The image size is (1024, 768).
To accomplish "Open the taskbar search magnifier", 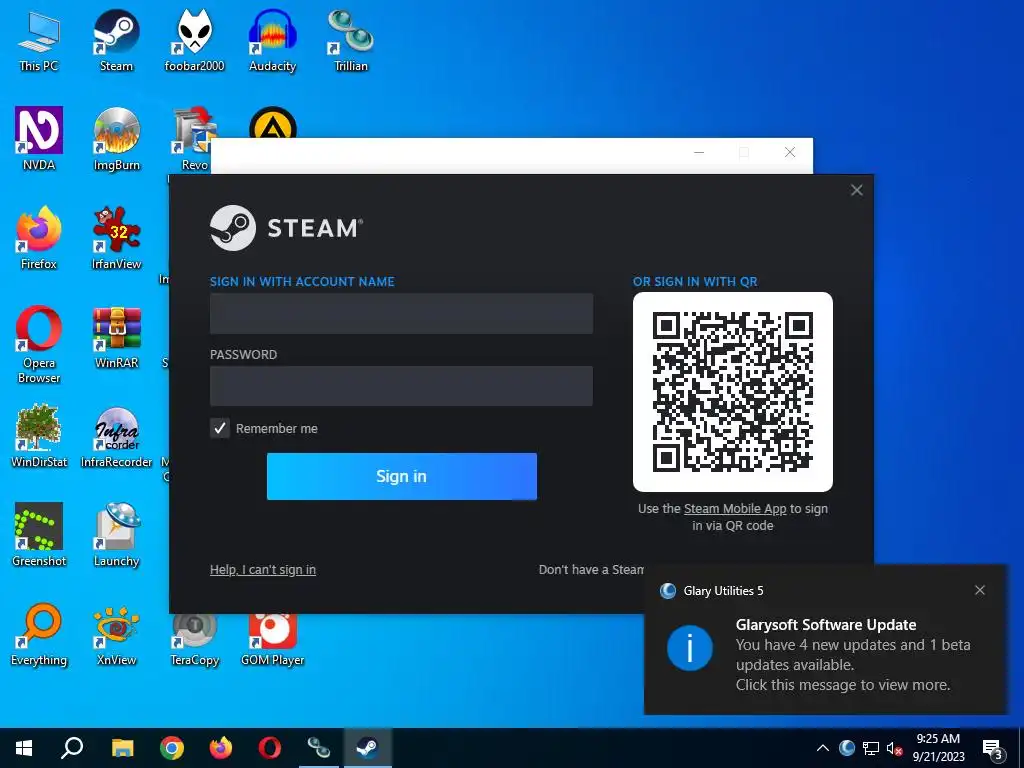I will 72,748.
